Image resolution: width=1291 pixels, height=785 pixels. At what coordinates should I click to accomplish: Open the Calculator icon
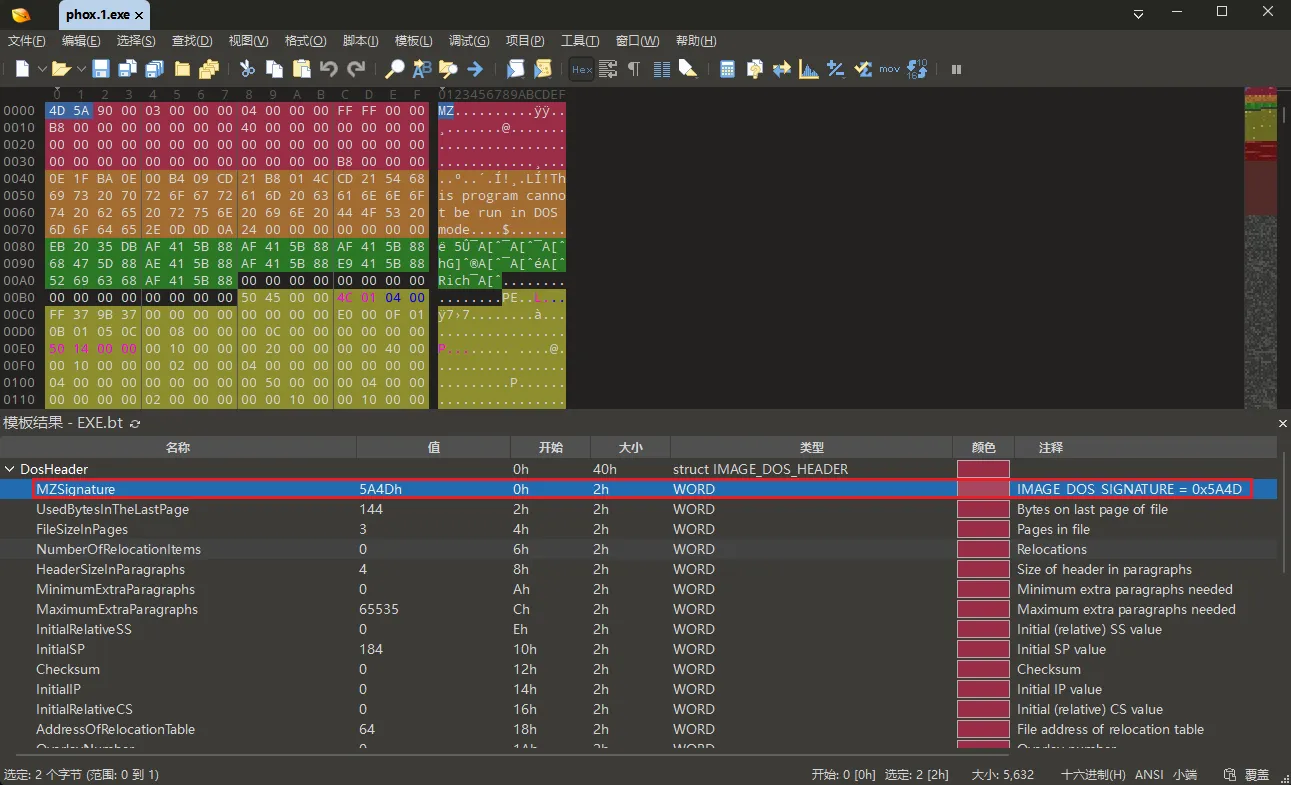pos(727,69)
